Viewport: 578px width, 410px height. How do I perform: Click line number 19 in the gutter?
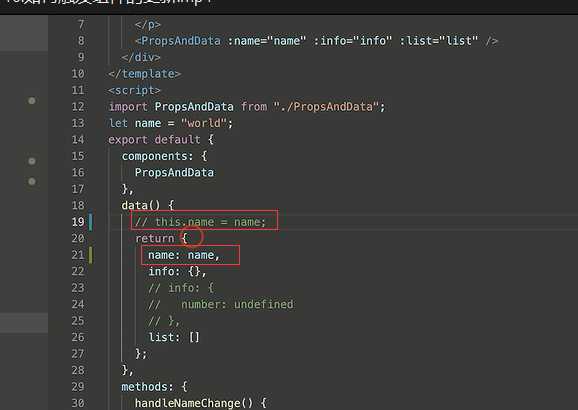pyautogui.click(x=78, y=222)
